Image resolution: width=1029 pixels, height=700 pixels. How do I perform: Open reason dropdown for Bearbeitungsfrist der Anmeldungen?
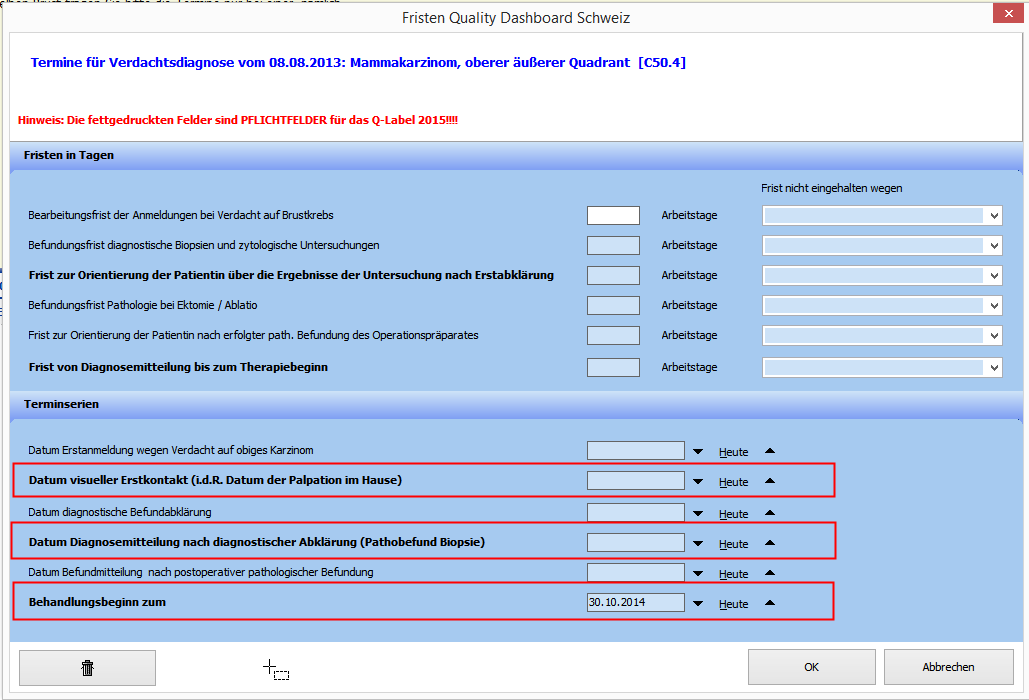point(994,215)
